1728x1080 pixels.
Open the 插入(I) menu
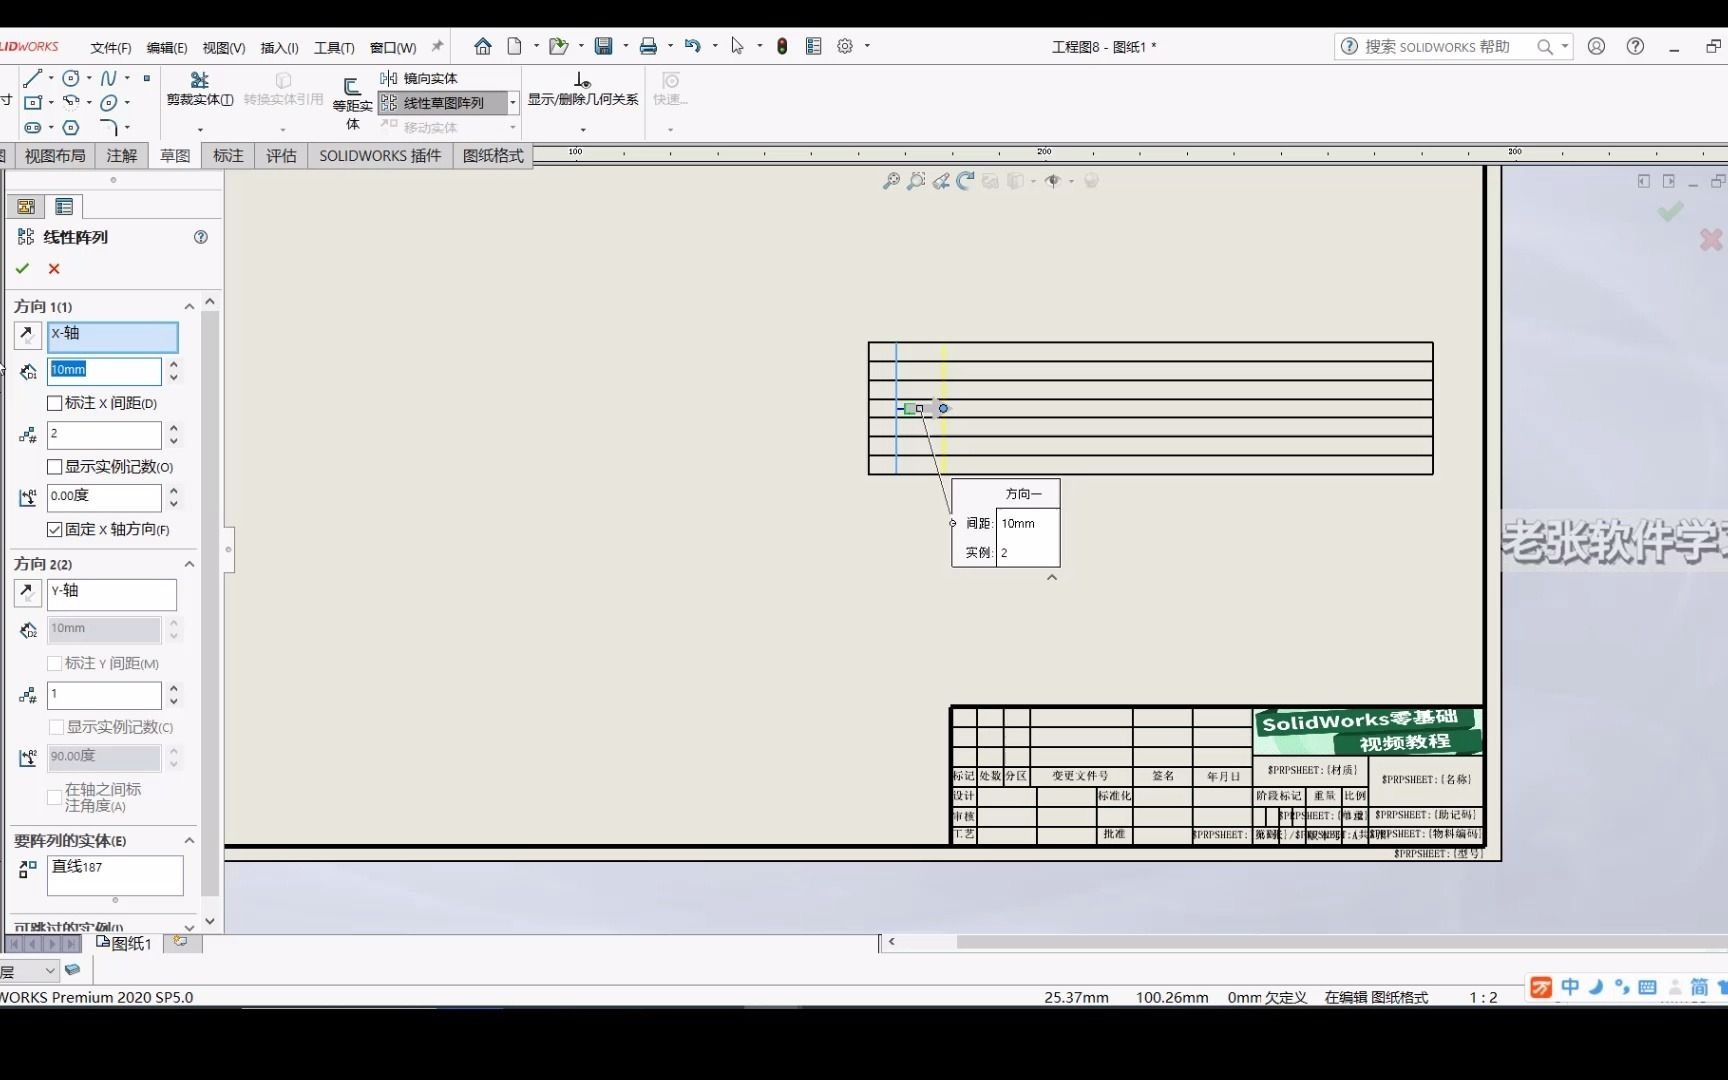pos(279,47)
